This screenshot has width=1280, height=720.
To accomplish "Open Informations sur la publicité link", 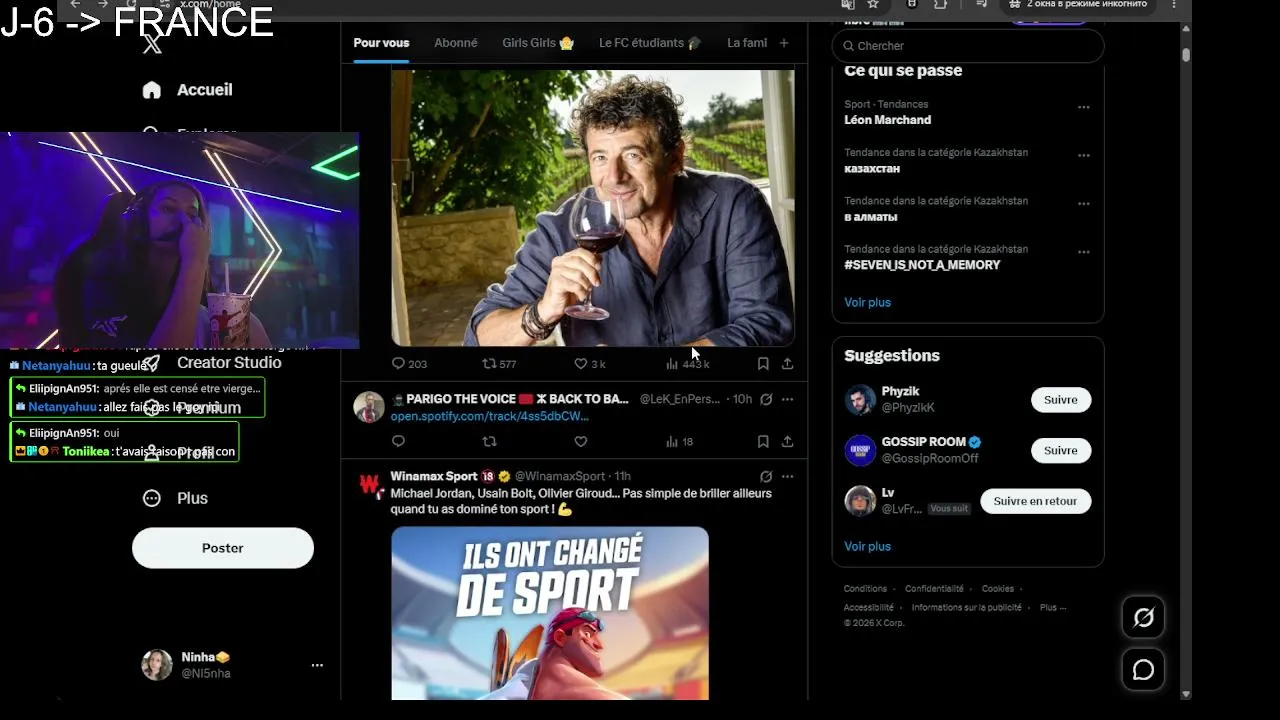I will (966, 607).
